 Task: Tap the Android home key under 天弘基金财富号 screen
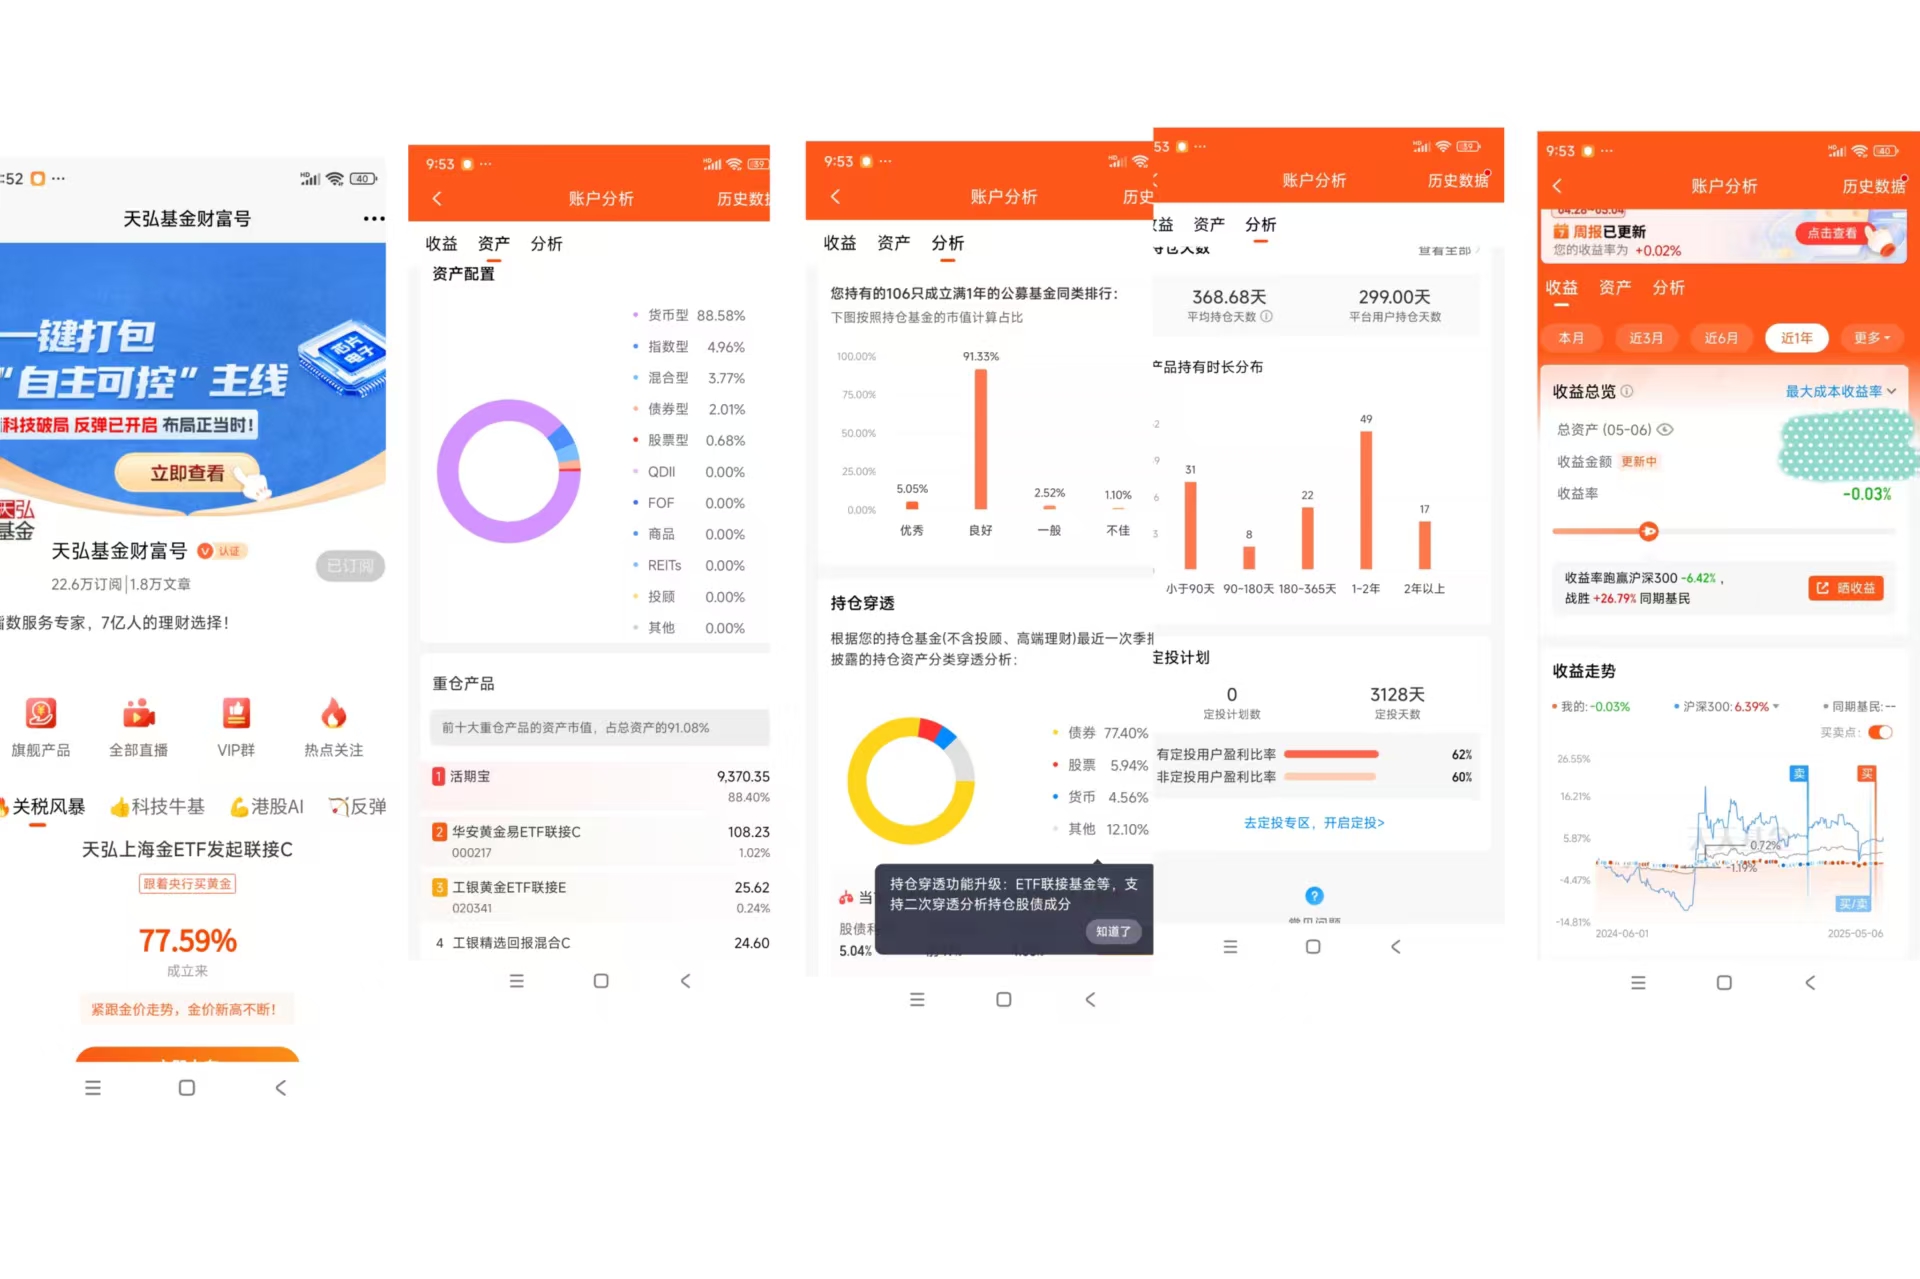point(187,1088)
